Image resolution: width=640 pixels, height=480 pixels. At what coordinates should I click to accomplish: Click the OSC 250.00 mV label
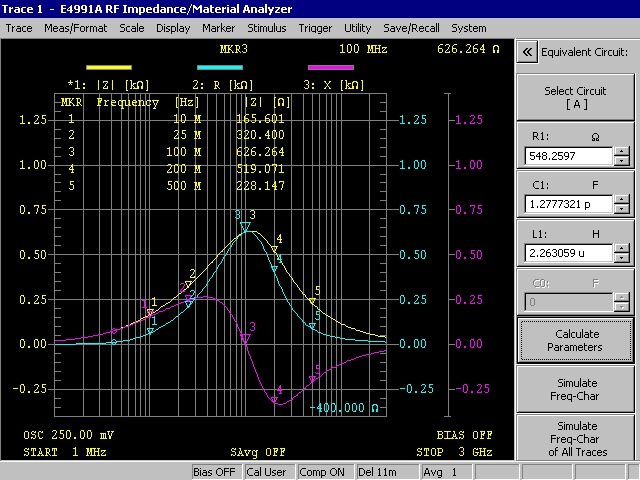coord(69,435)
